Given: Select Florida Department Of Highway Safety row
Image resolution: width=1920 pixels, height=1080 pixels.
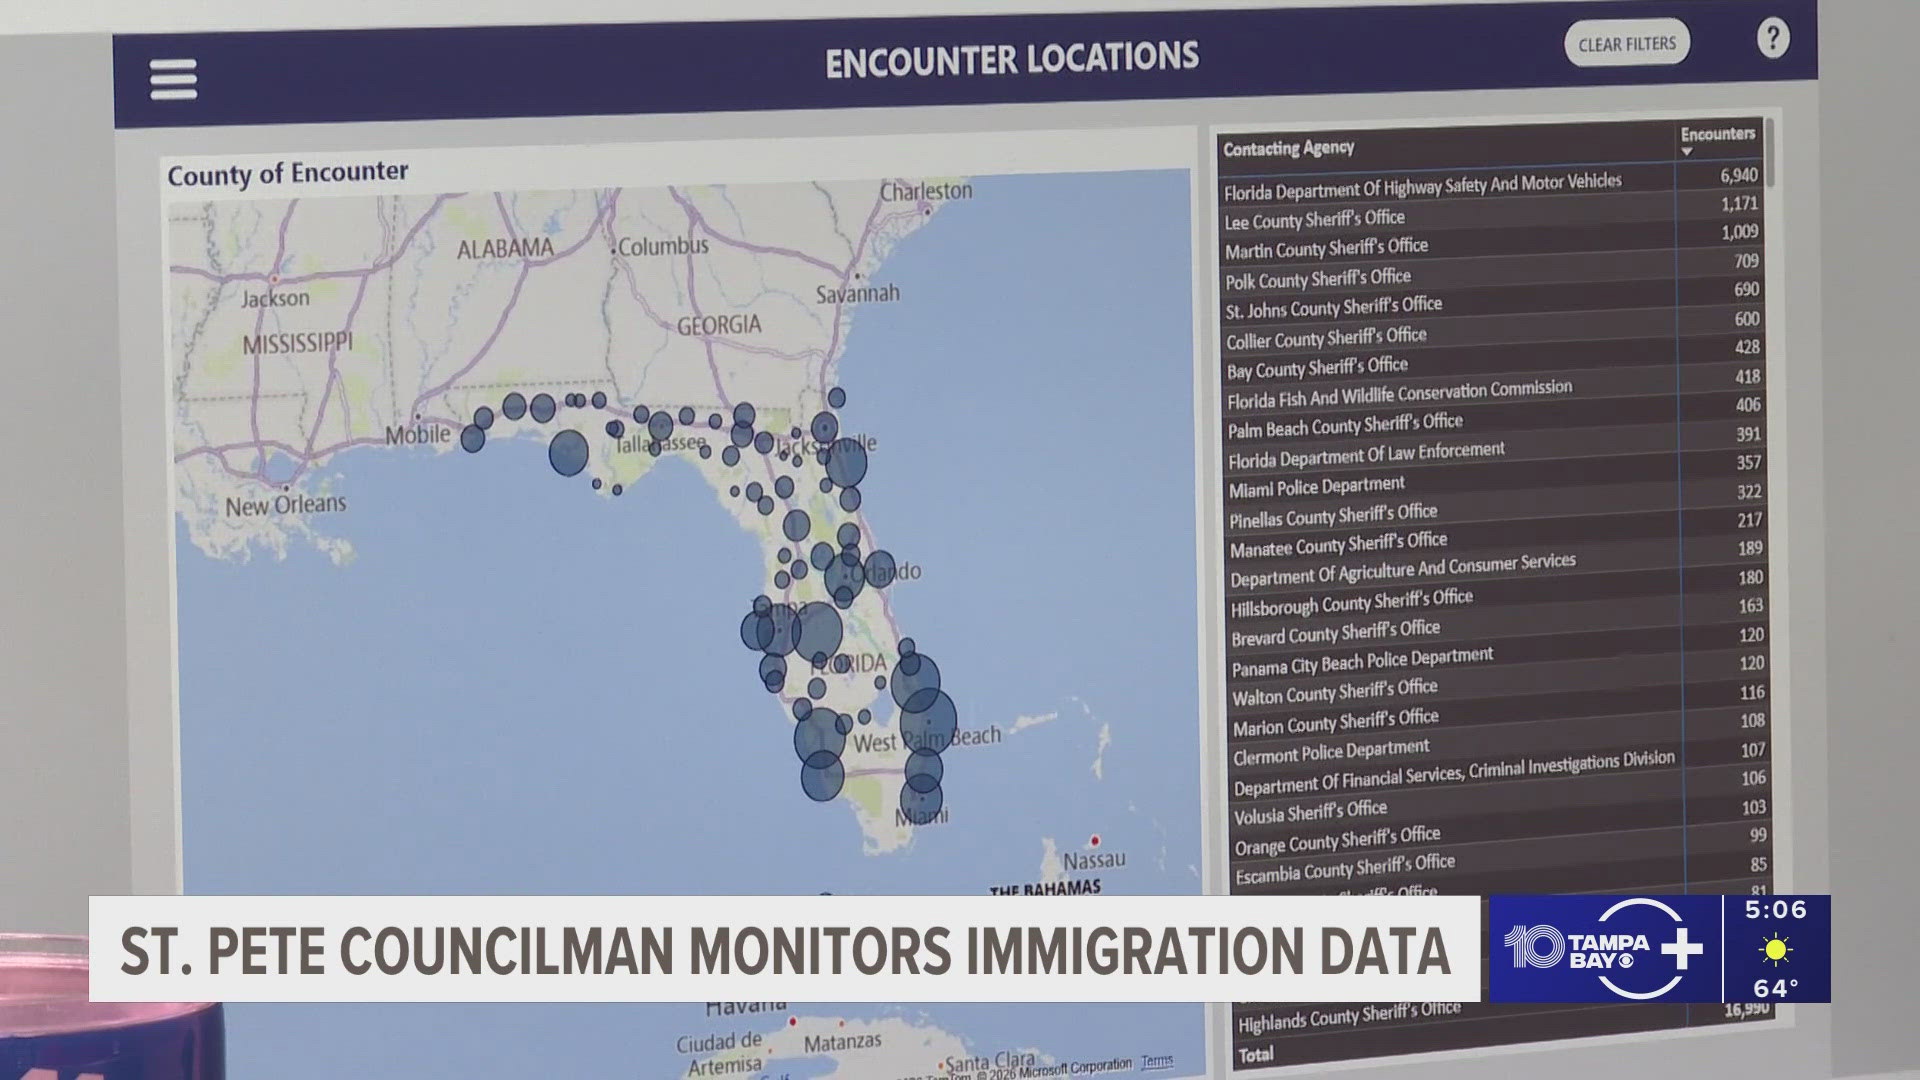Looking at the screenshot, I should click(x=1422, y=186).
